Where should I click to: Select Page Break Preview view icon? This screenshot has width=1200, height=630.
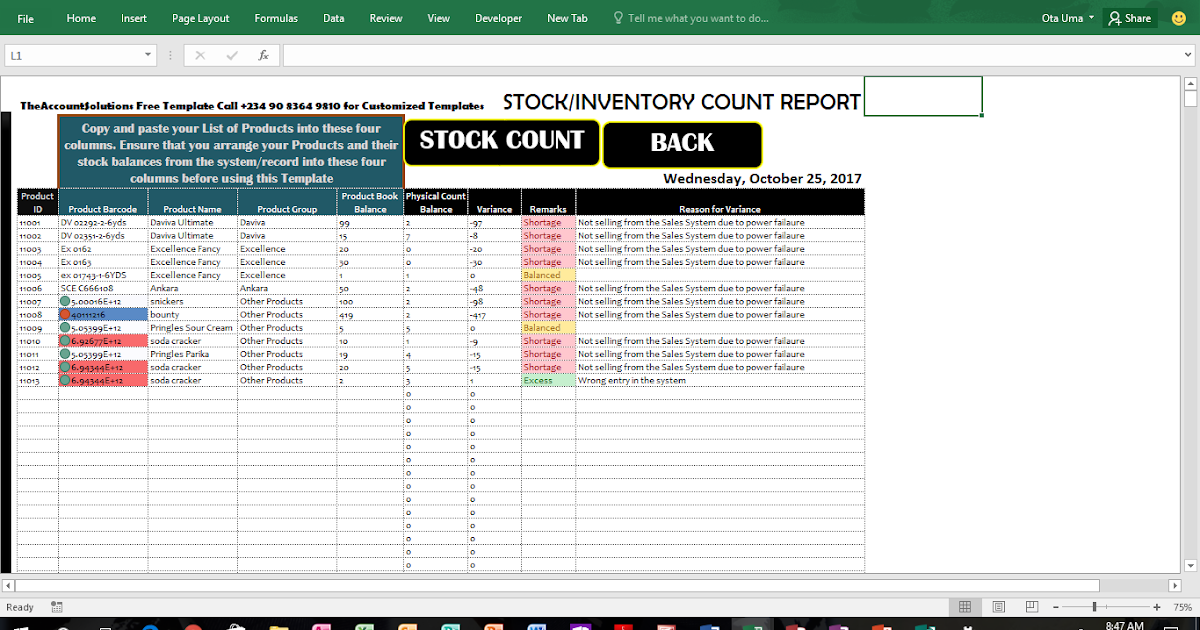point(1030,606)
